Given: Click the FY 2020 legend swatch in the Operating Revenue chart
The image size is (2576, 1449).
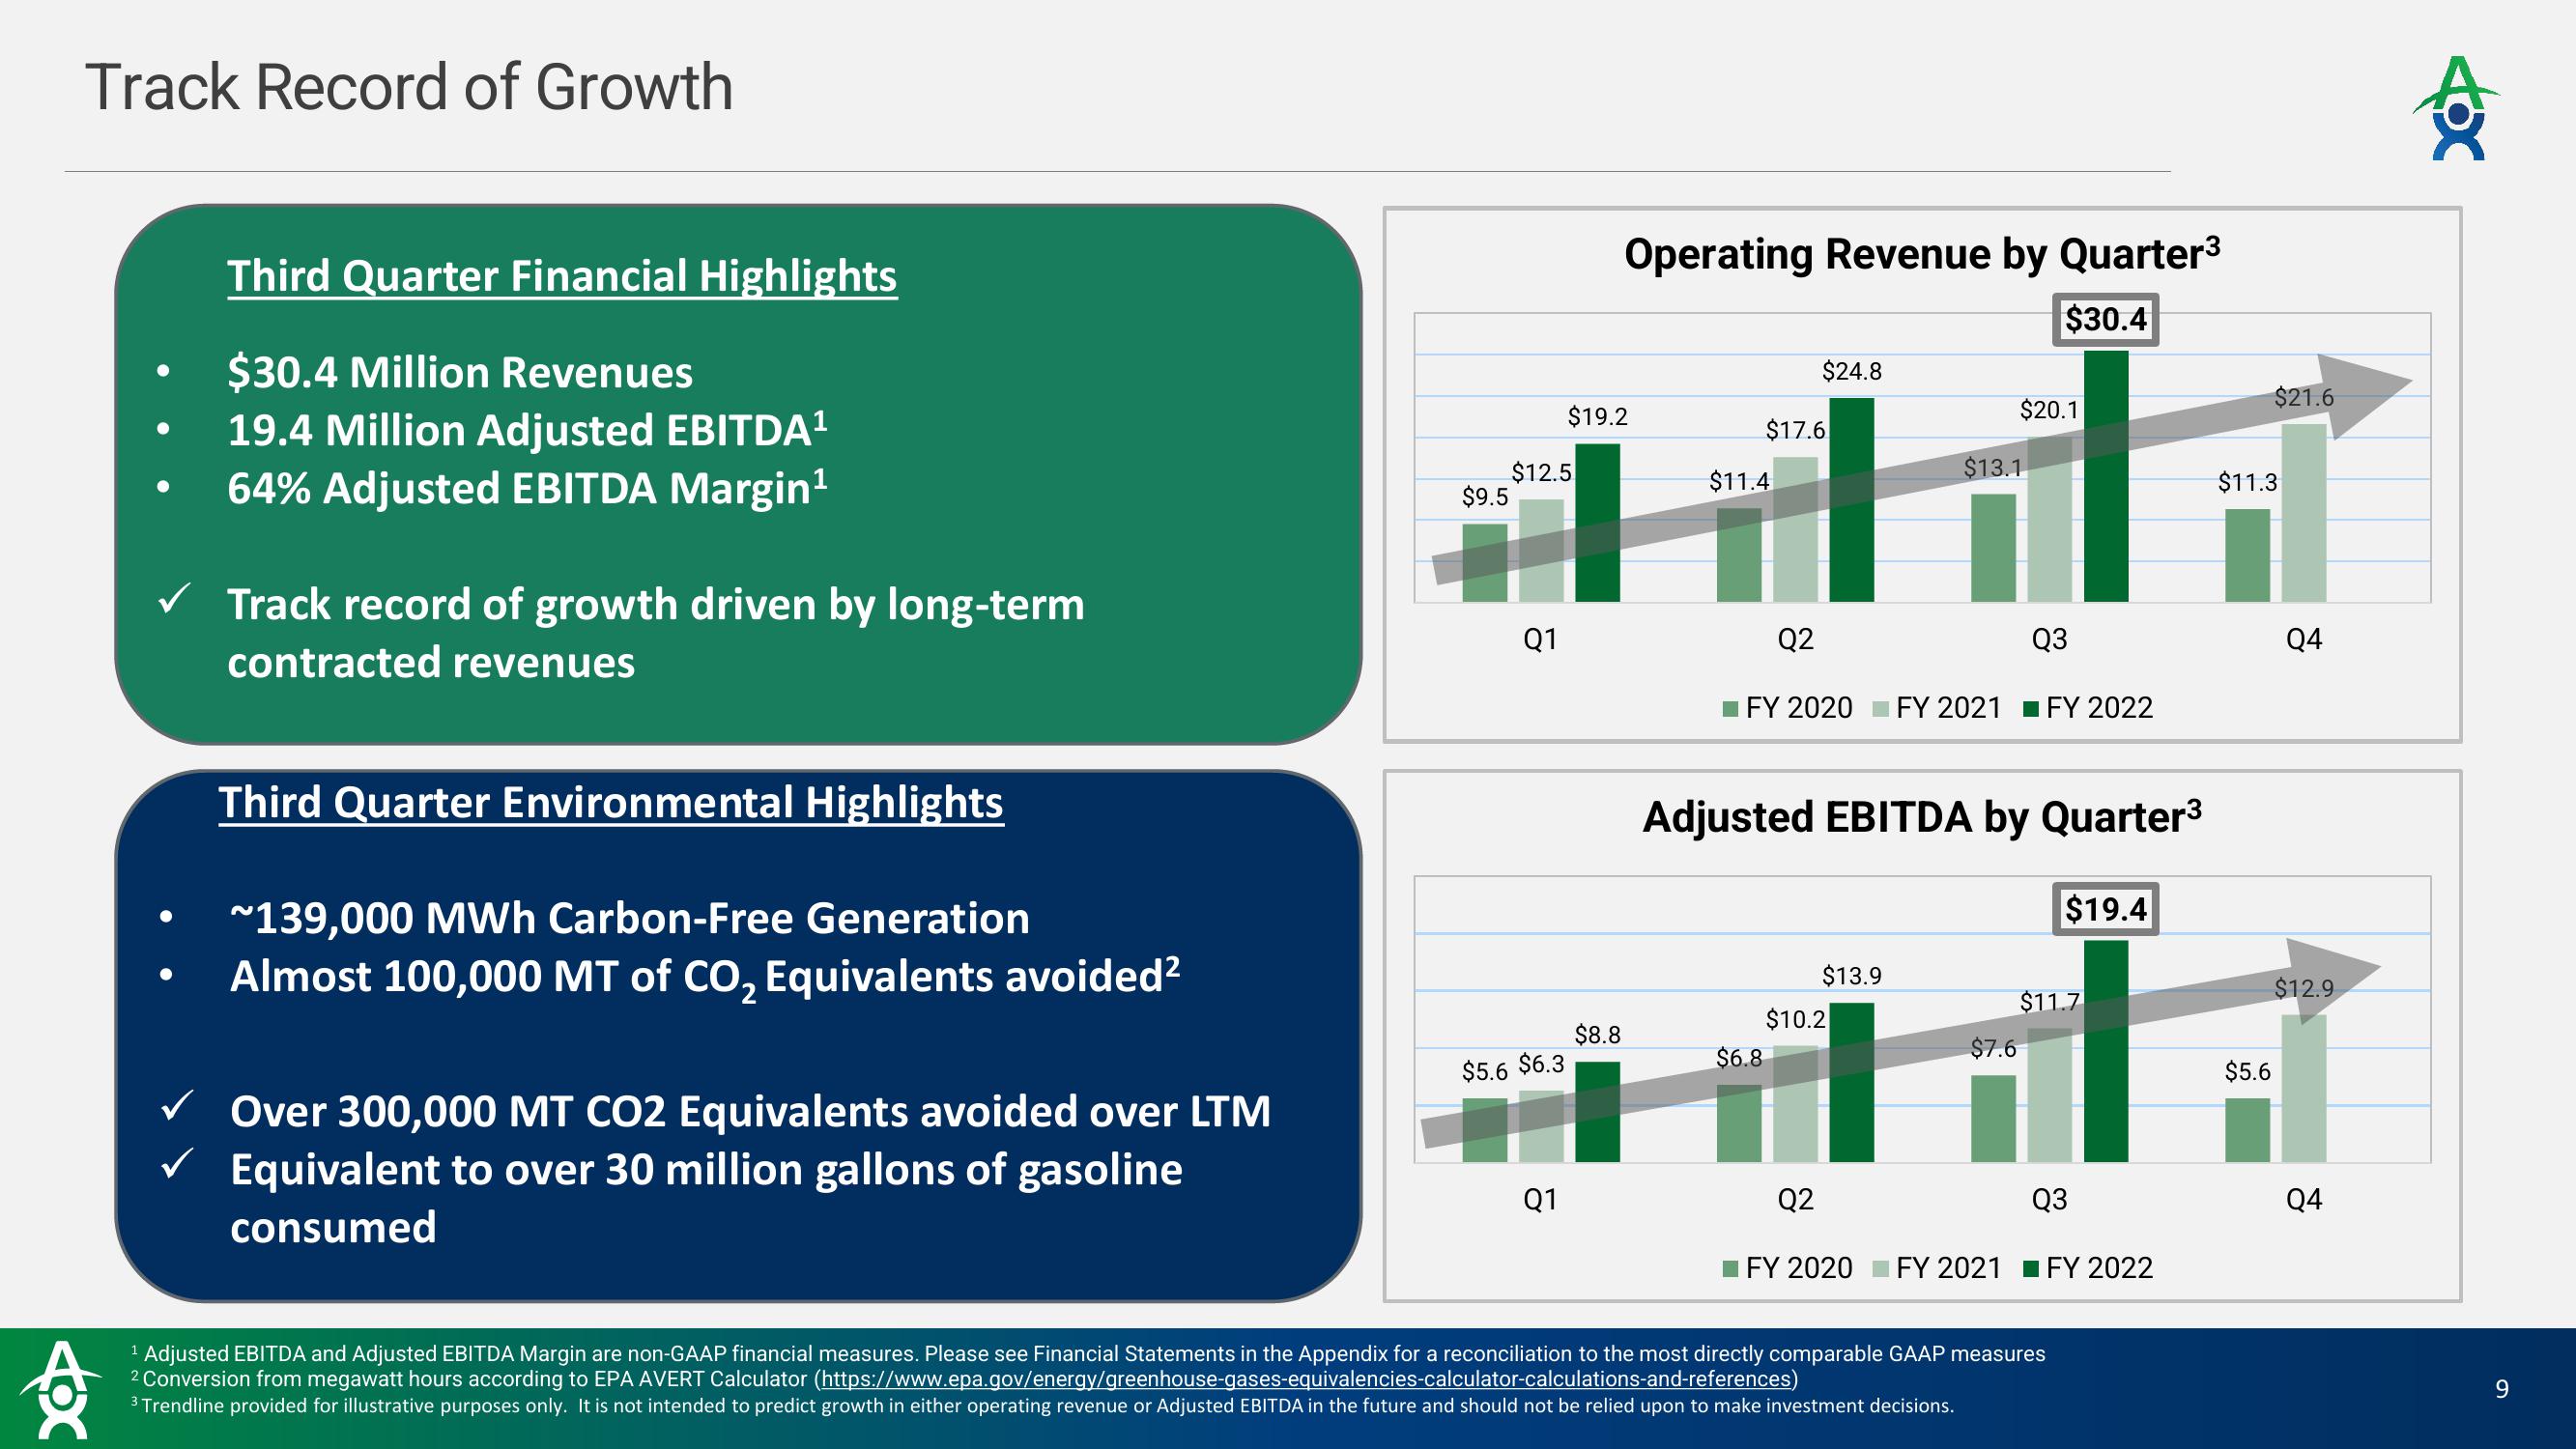Looking at the screenshot, I should [1731, 709].
